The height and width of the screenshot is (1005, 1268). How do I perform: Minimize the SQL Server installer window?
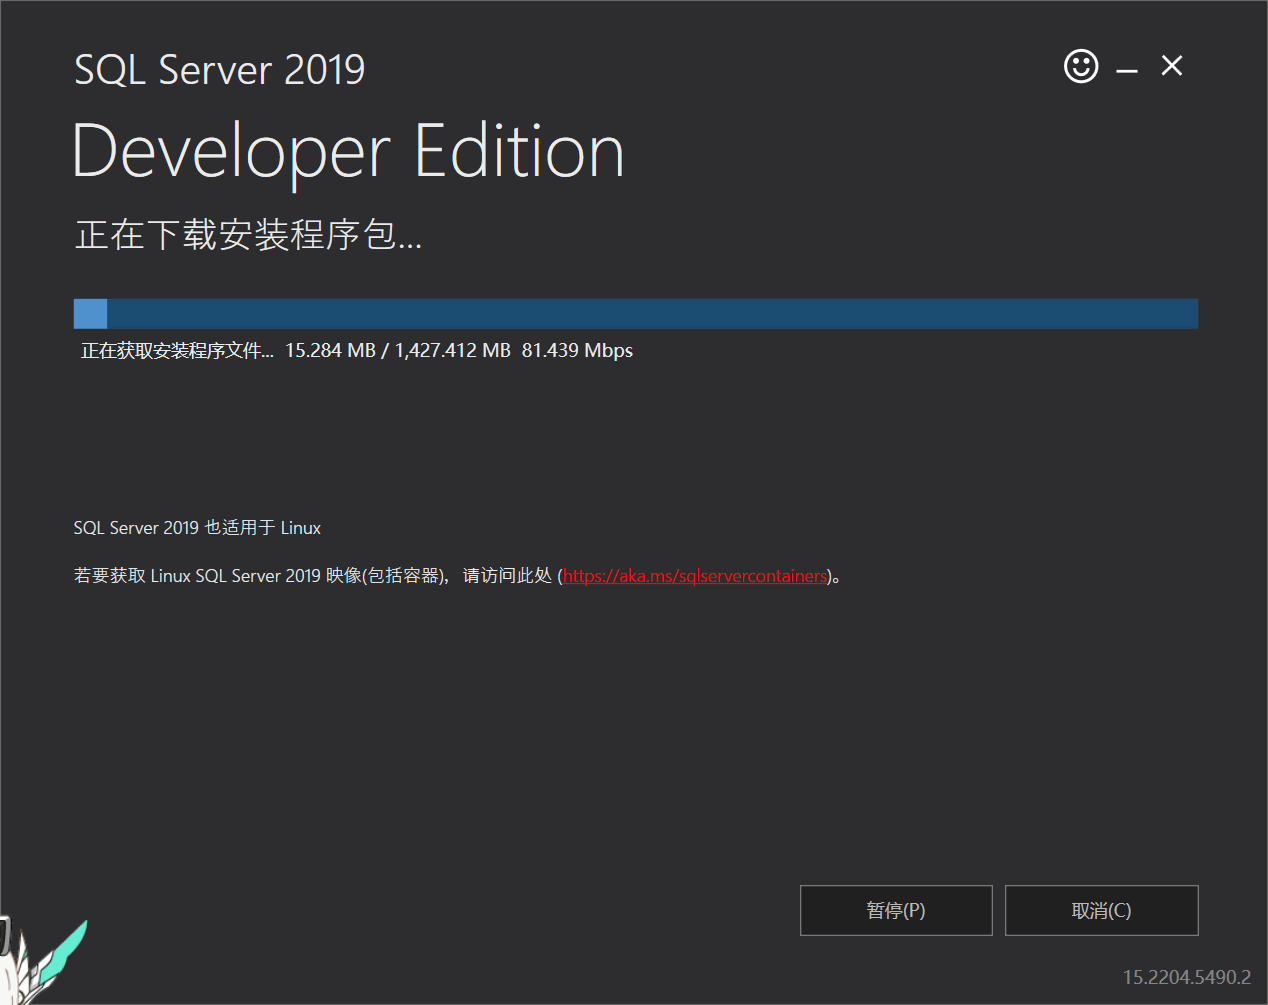click(1127, 69)
